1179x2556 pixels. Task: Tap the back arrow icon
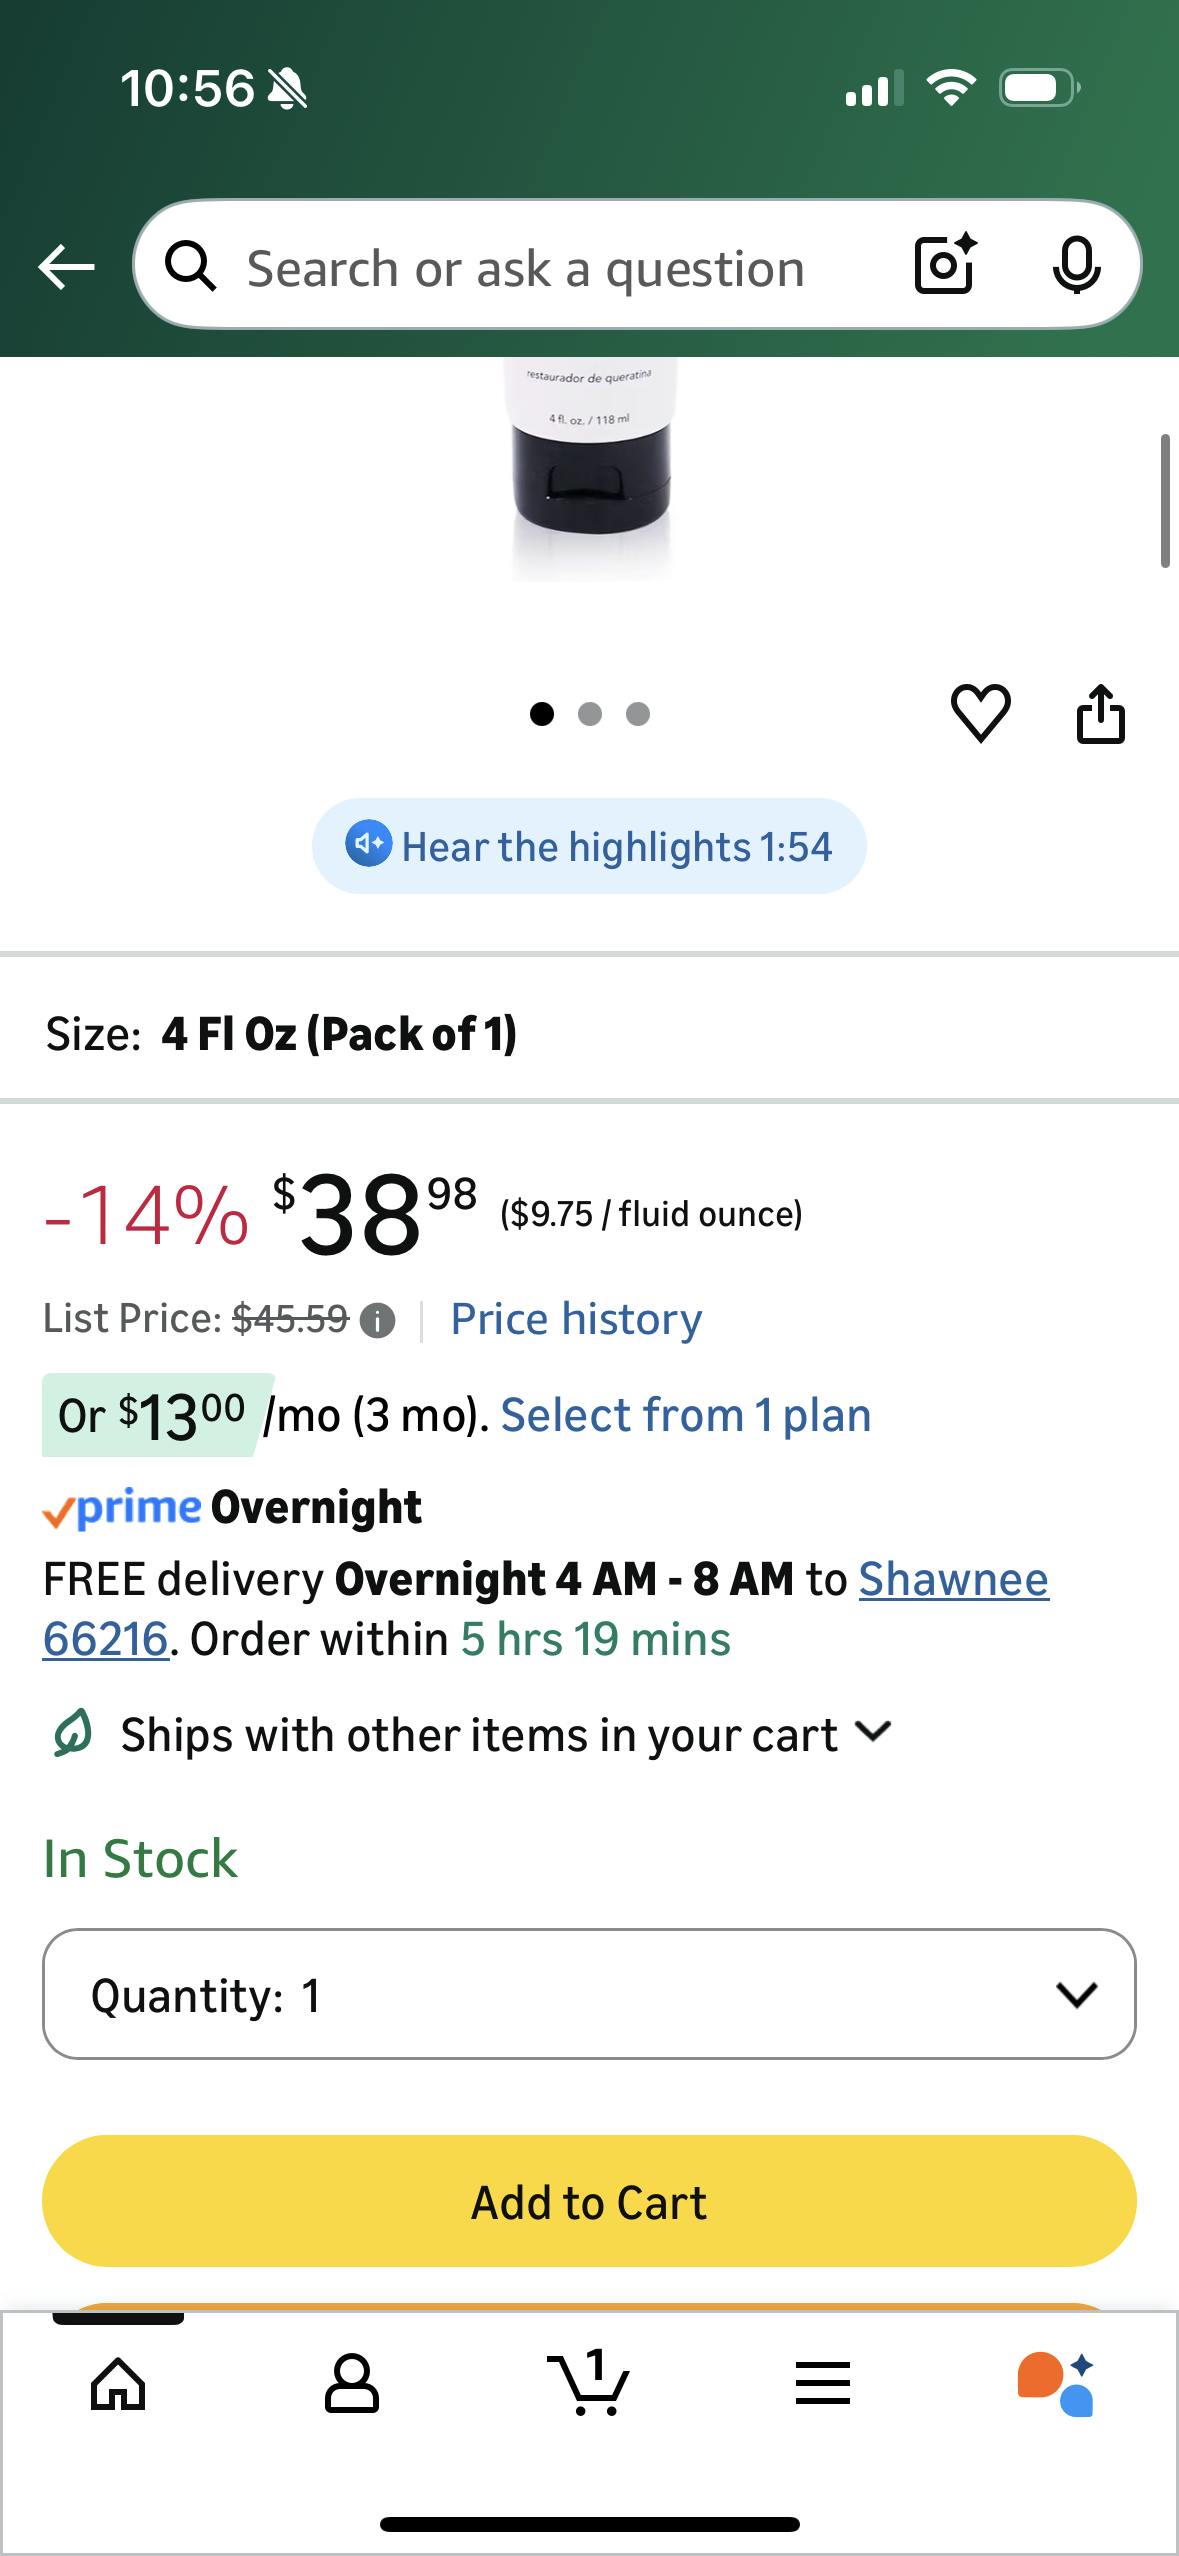tap(66, 267)
